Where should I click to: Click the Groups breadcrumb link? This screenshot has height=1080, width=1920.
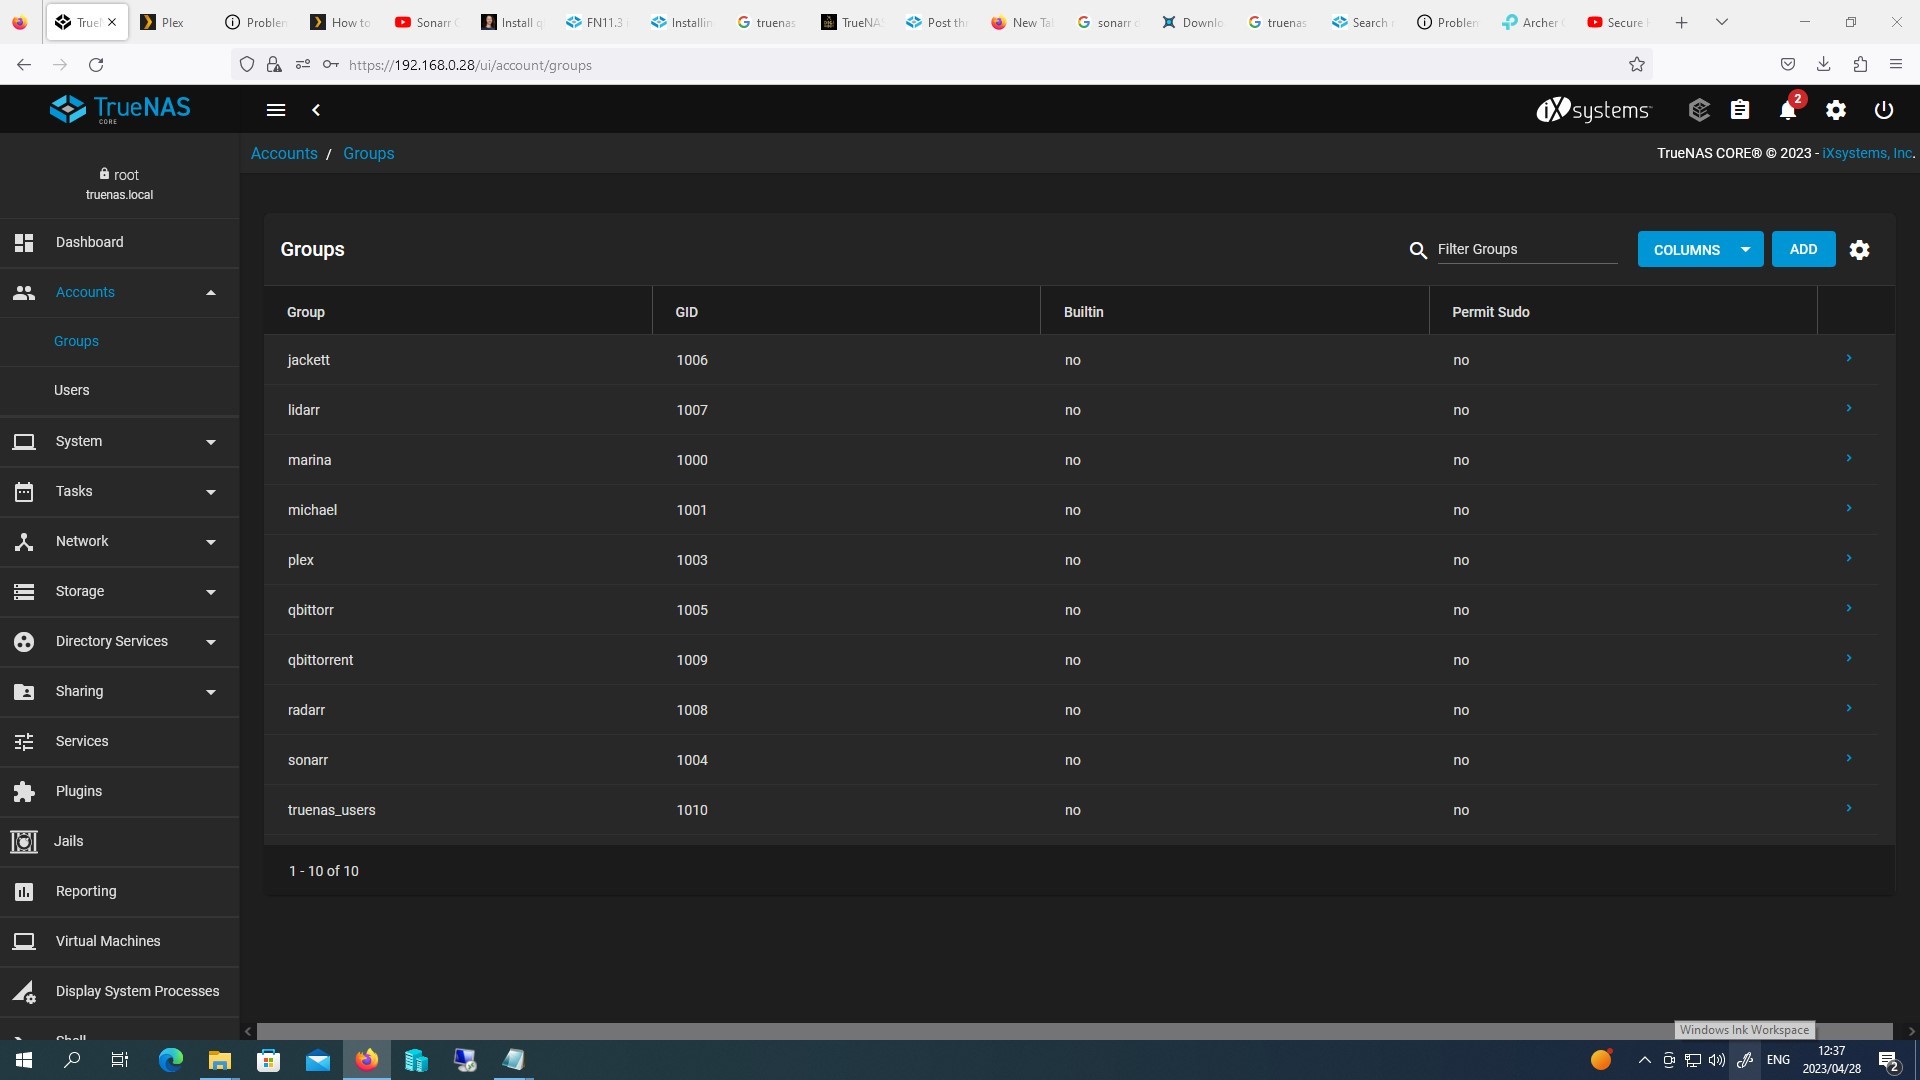click(x=368, y=154)
